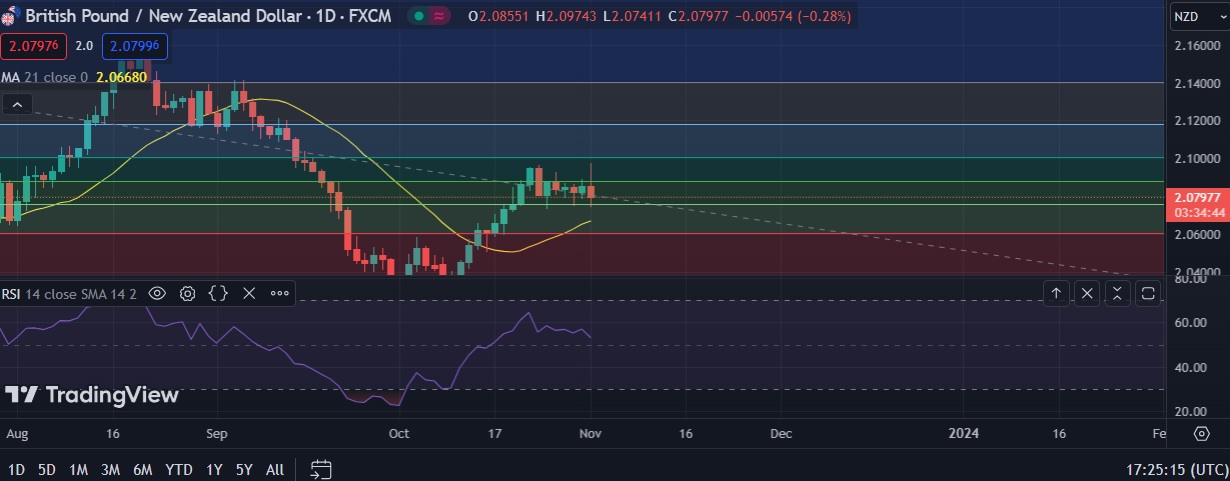Click the red sell price 2.07976
The image size is (1230, 481).
34,45
